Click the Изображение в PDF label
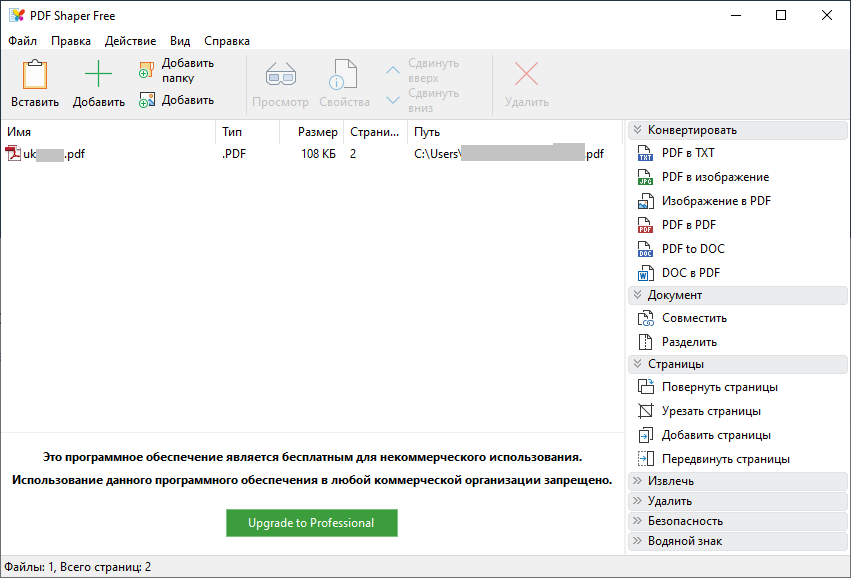Viewport: 851px width, 578px height. pyautogui.click(x=716, y=201)
